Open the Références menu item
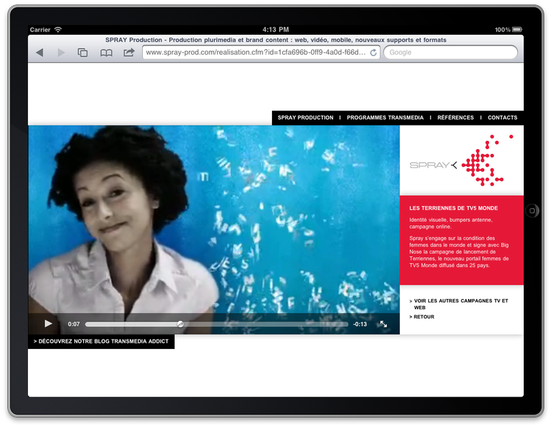Screen dimensions: 550x426 pos(455,118)
